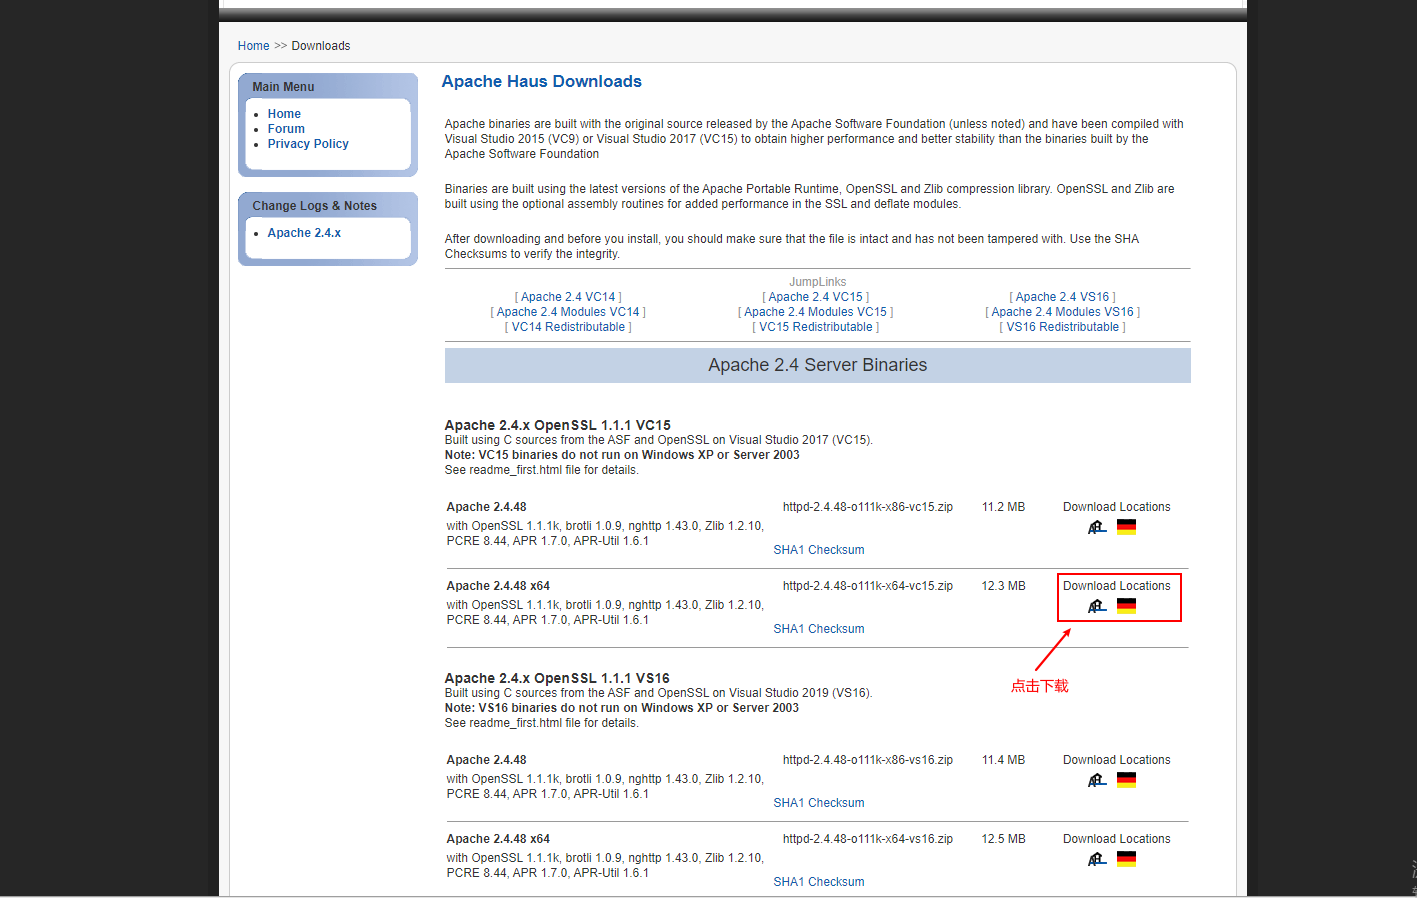Click Apache 2.4.48 x64 title in VS16 section
The image size is (1417, 898).
[498, 839]
